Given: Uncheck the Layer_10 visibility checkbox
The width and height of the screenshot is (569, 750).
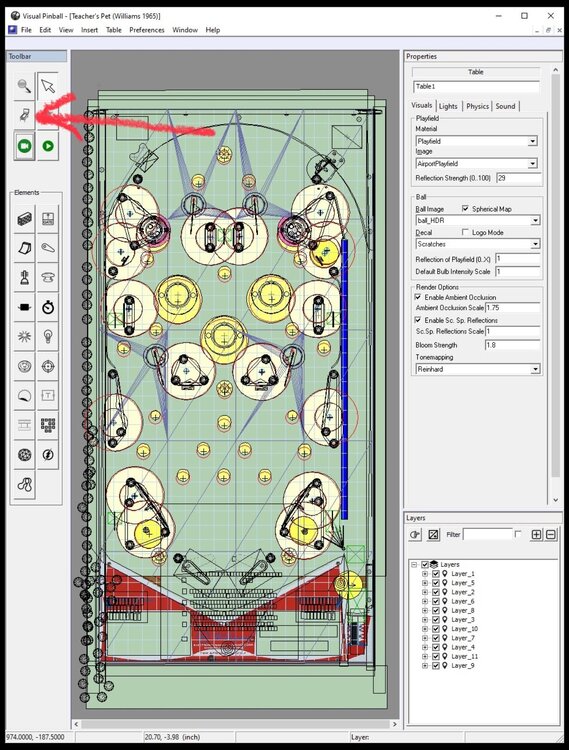Looking at the screenshot, I should pyautogui.click(x=436, y=629).
